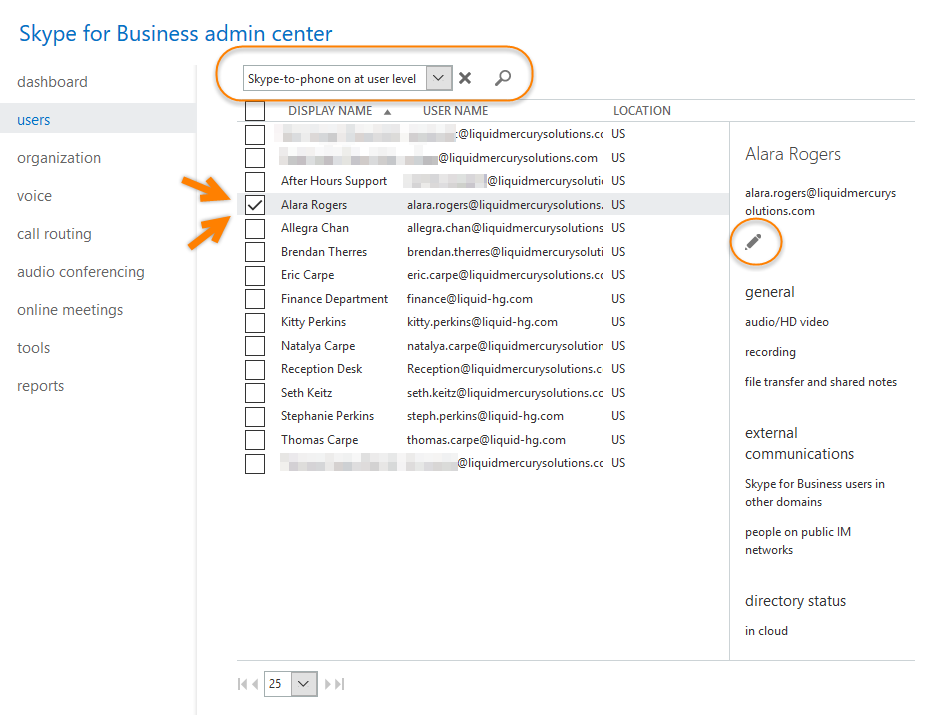Open the organization section
Viewport: 951px width, 715px height.
pos(59,158)
